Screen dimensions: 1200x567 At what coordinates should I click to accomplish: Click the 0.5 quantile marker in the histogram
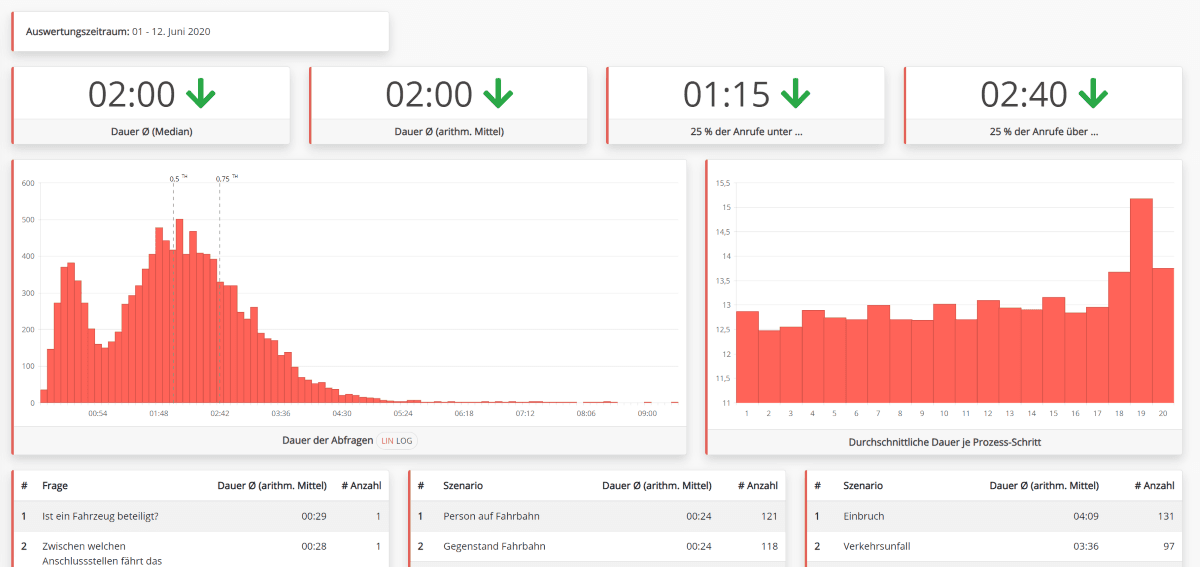174,179
